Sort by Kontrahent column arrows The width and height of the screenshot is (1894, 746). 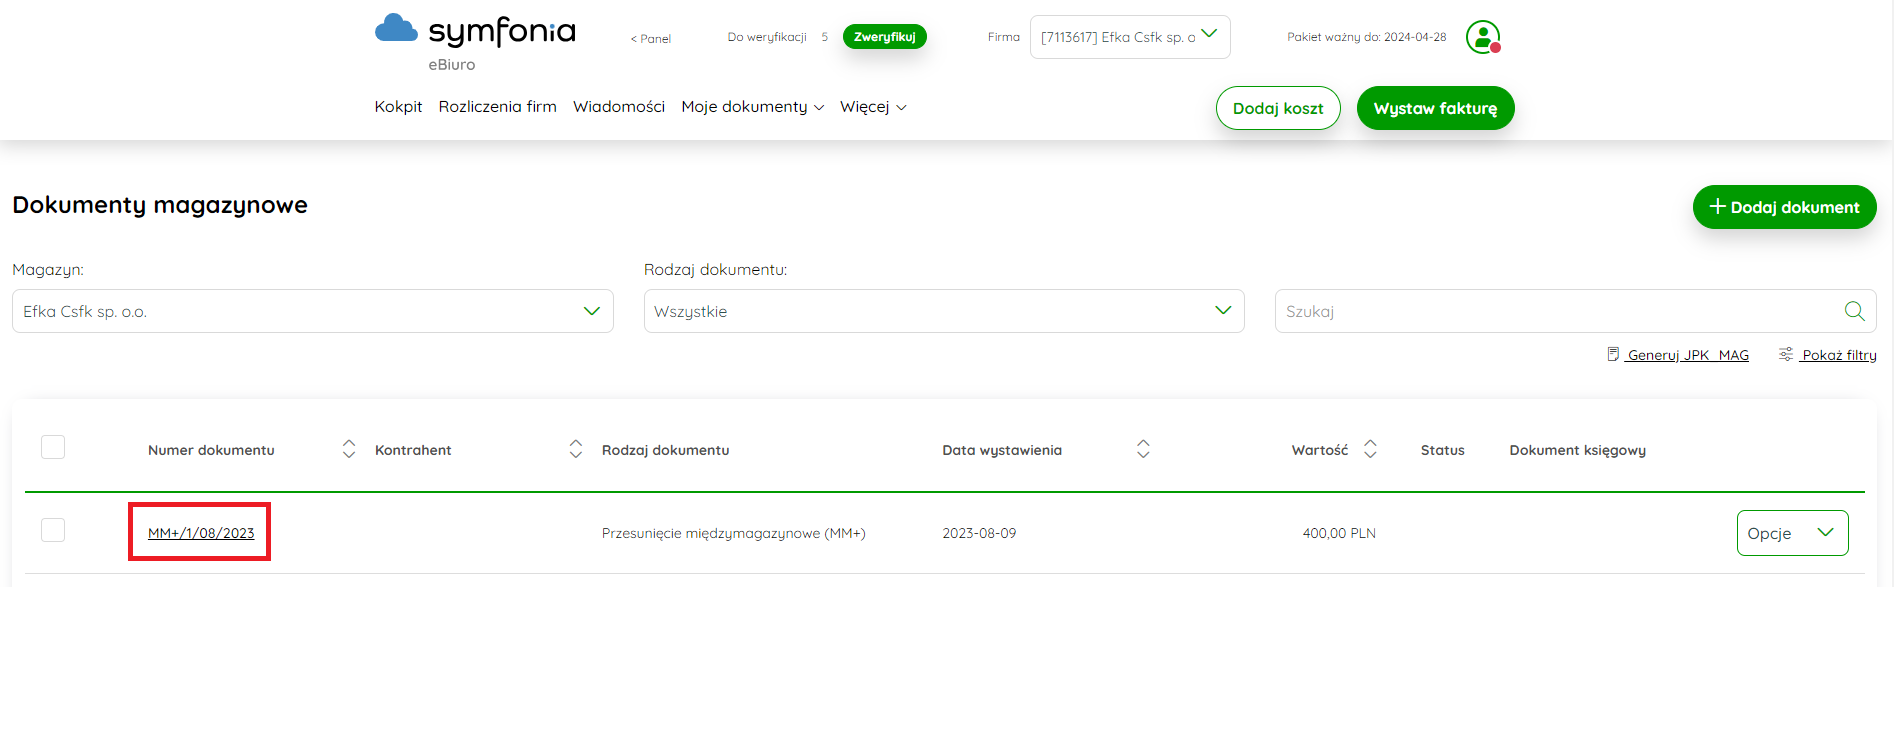[576, 449]
